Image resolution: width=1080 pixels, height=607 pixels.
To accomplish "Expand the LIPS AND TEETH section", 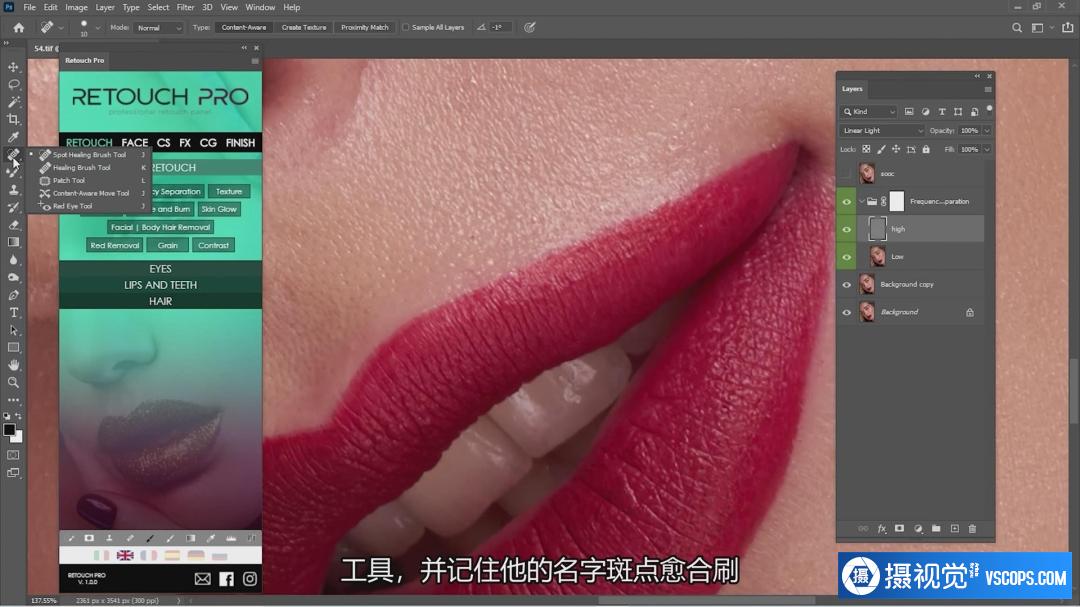I will tap(160, 285).
